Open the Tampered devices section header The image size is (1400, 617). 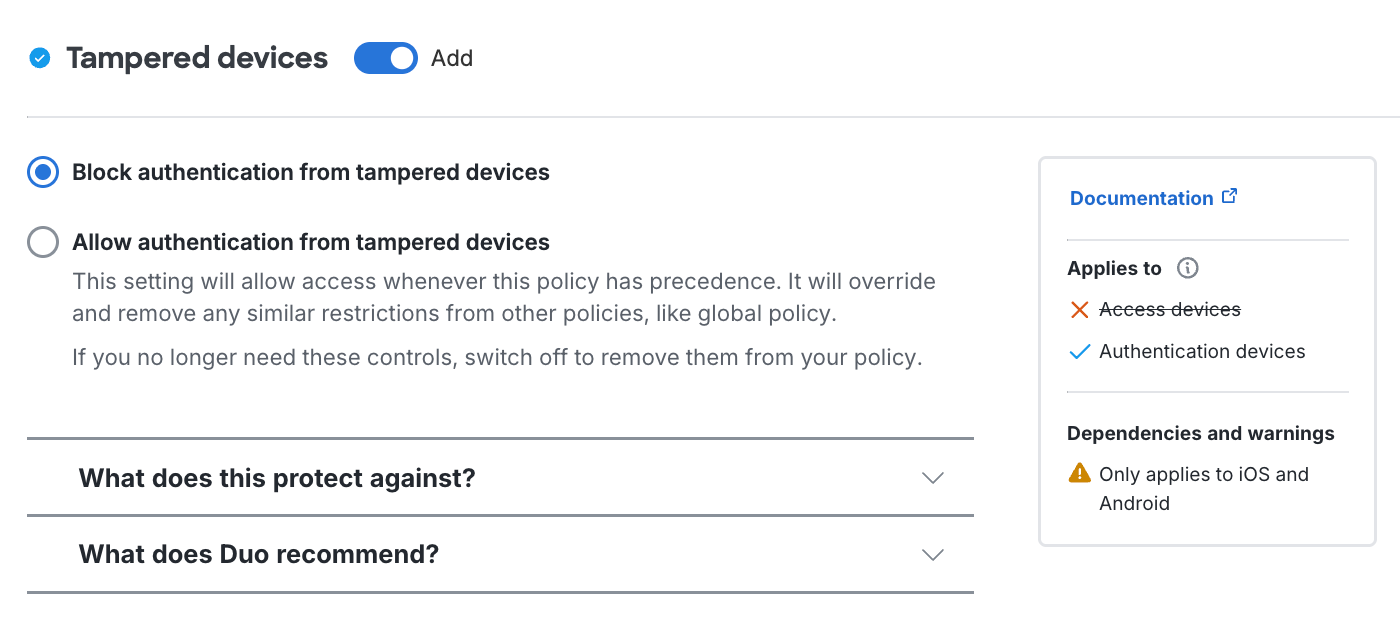tap(196, 58)
